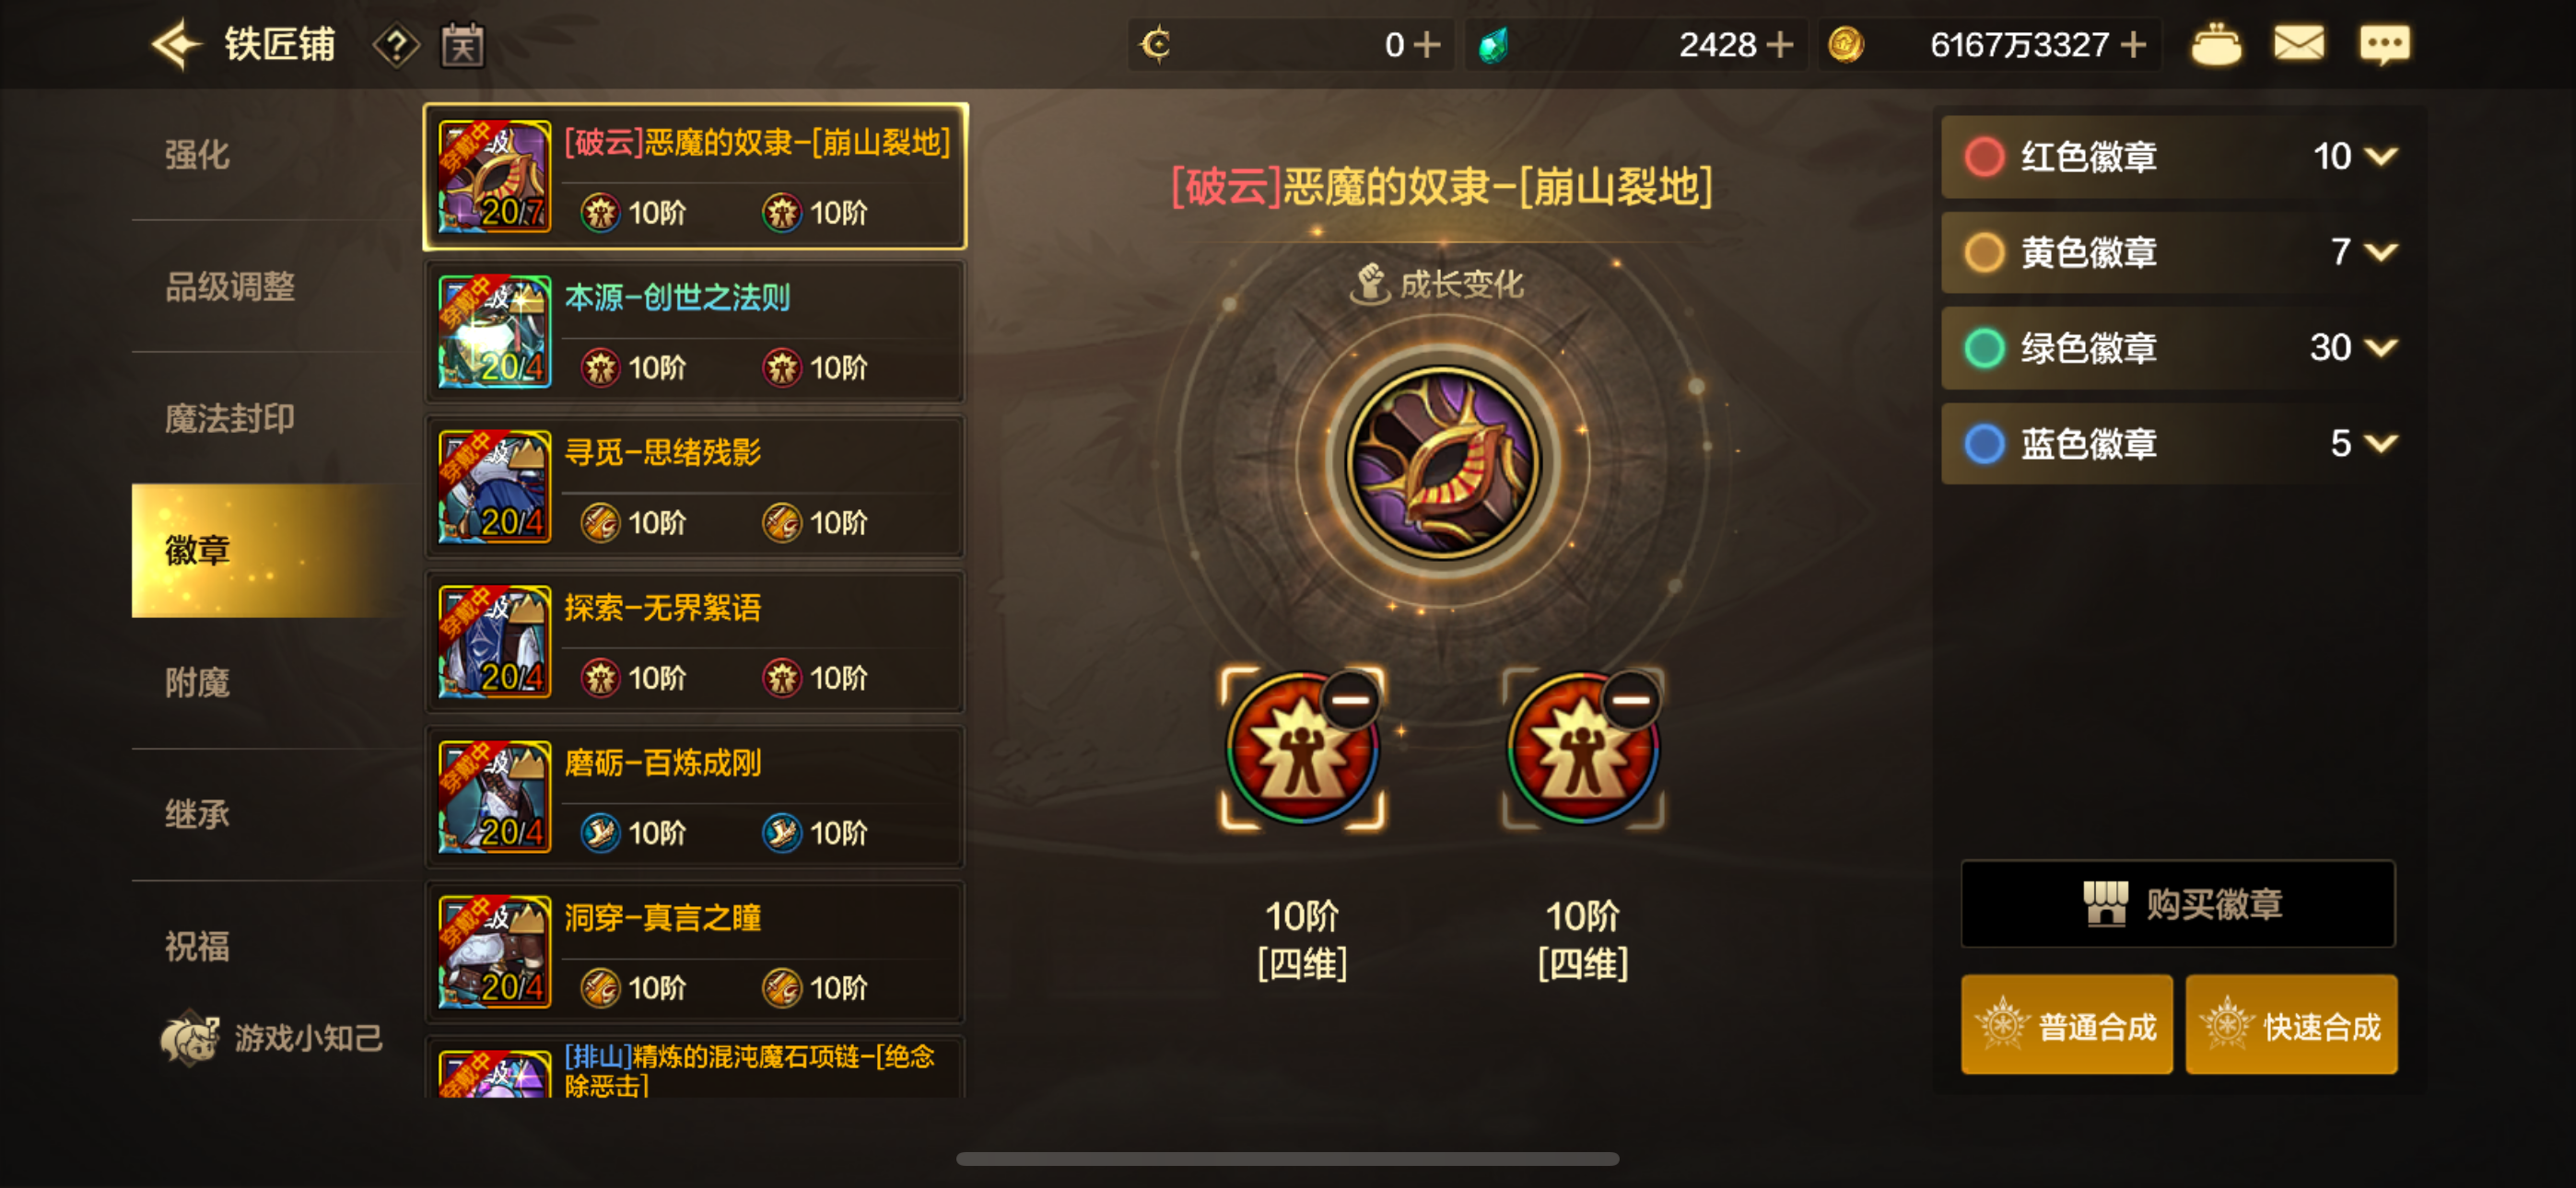2576x1188 pixels.
Task: Tap the back arrow beside 铁匠铺
Action: pyautogui.click(x=177, y=45)
